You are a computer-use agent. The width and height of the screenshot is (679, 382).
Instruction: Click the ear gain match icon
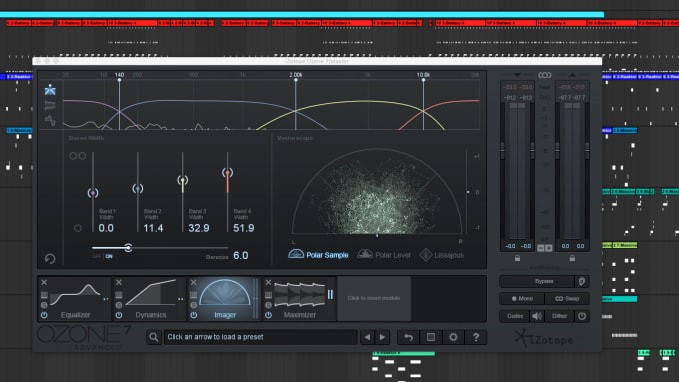coord(582,282)
